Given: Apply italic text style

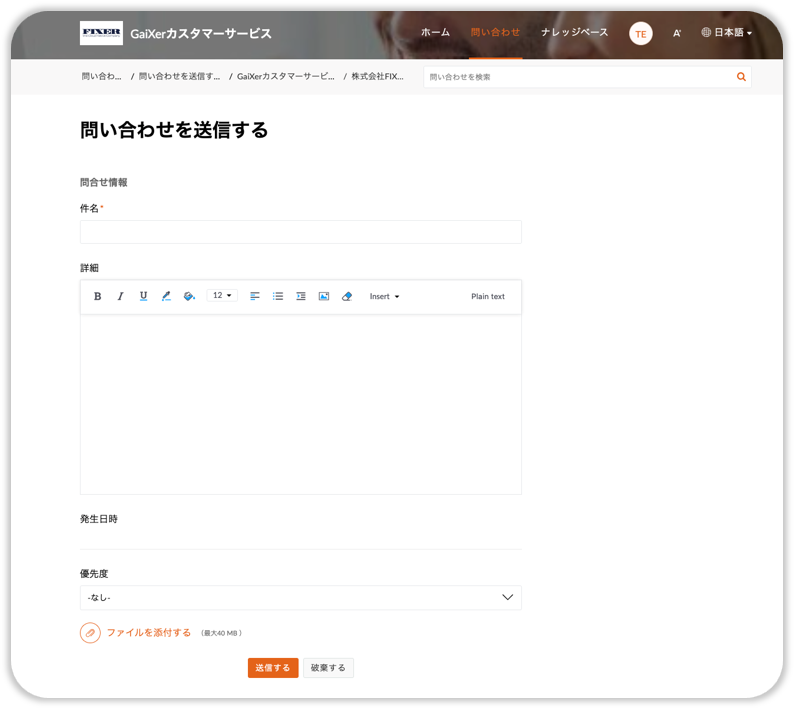Looking at the screenshot, I should point(121,296).
